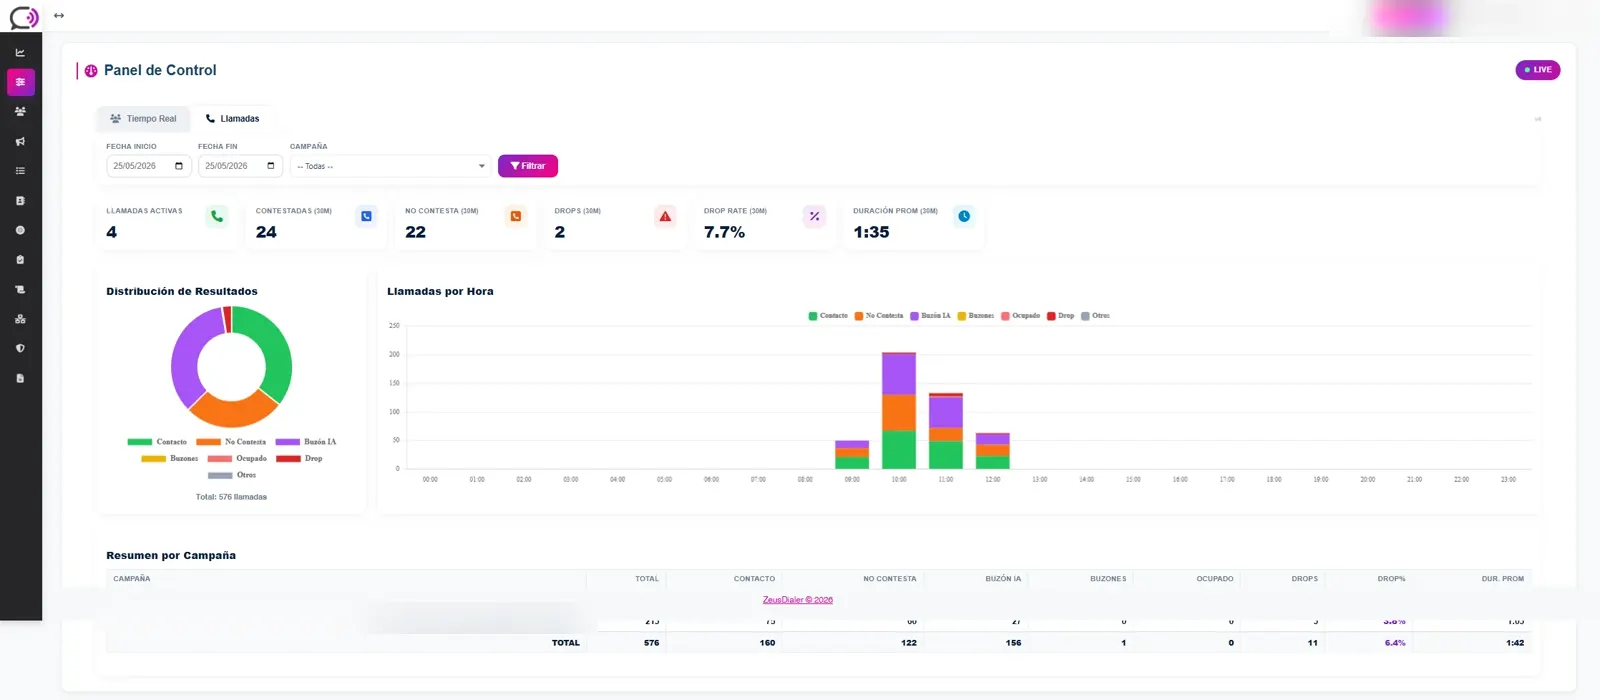This screenshot has width=1600, height=700.
Task: Open the file document icon at sidebar bottom
Action: (x=20, y=378)
